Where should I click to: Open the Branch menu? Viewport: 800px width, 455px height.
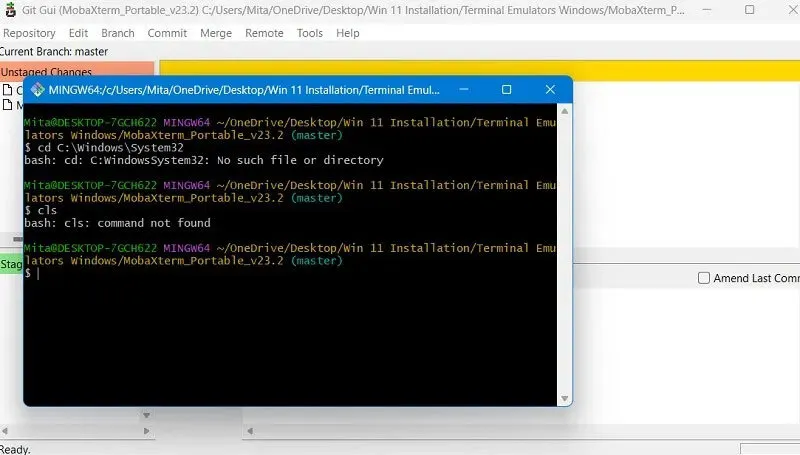tap(118, 33)
